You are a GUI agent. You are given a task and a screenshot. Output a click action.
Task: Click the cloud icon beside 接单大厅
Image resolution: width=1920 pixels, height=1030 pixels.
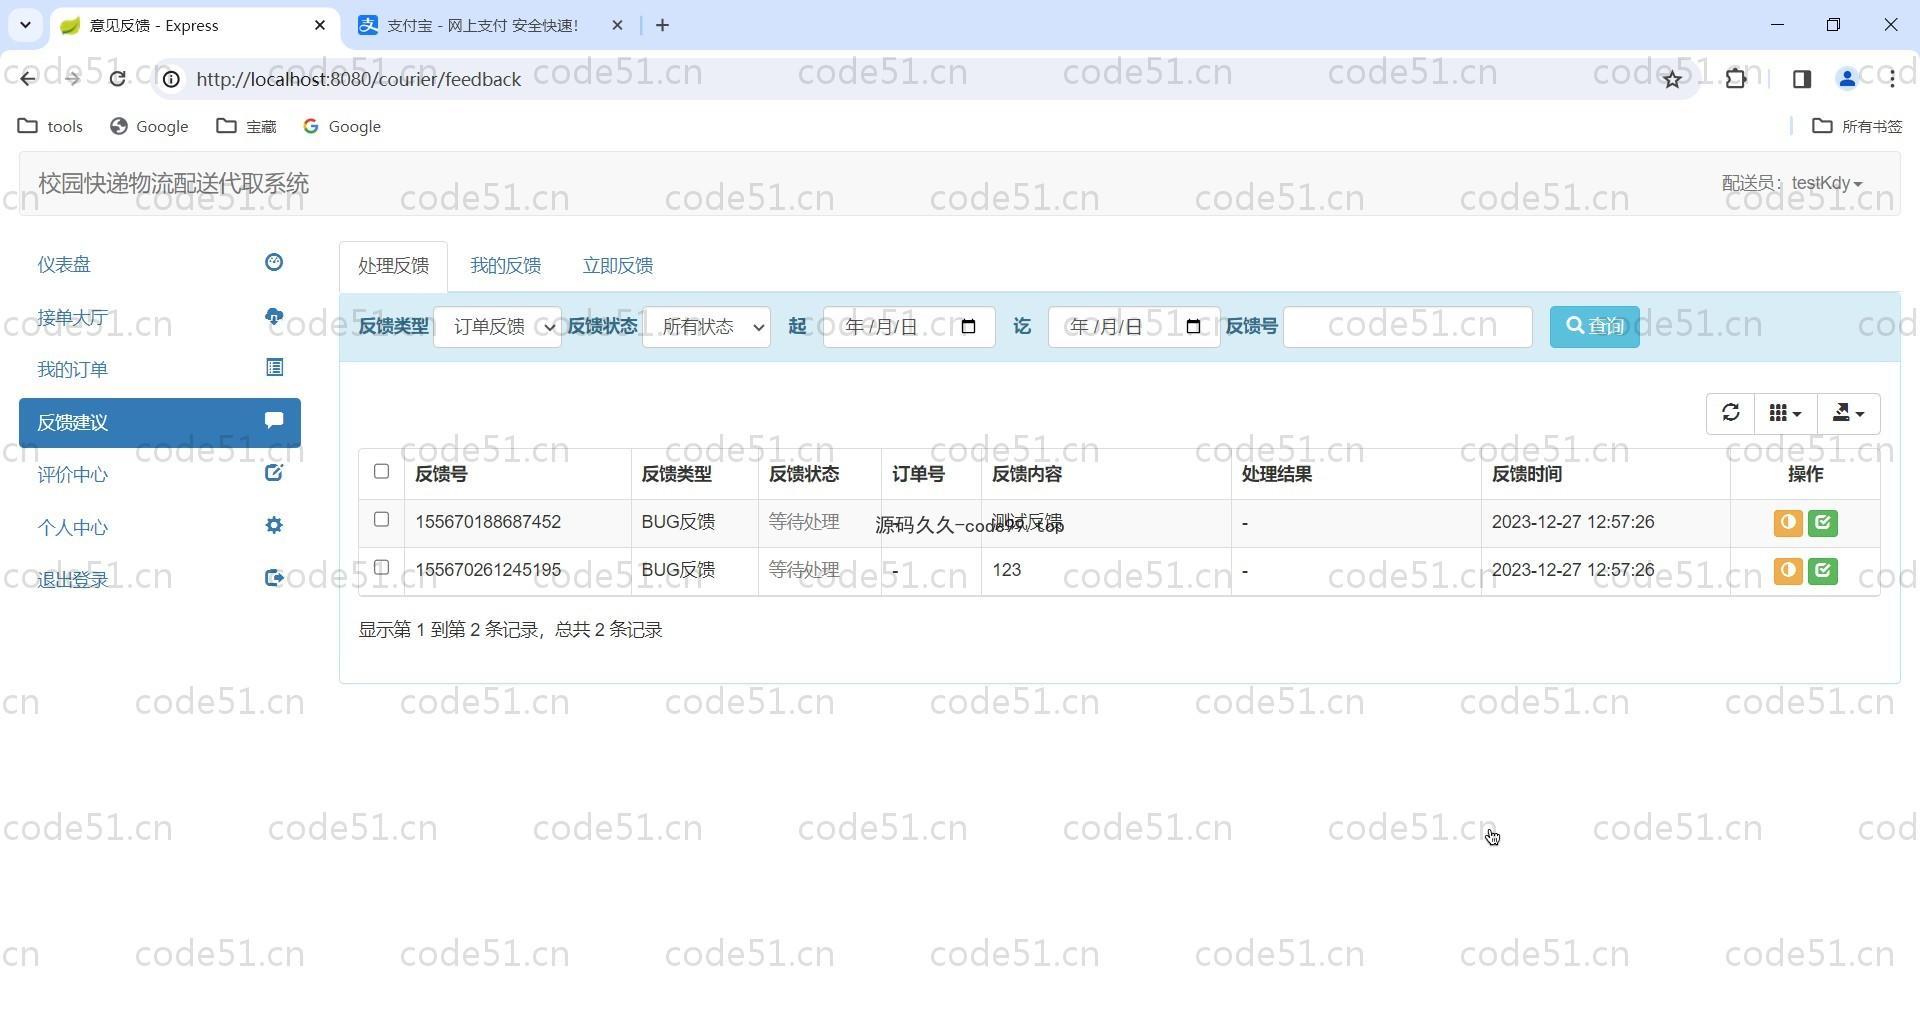pyautogui.click(x=274, y=317)
